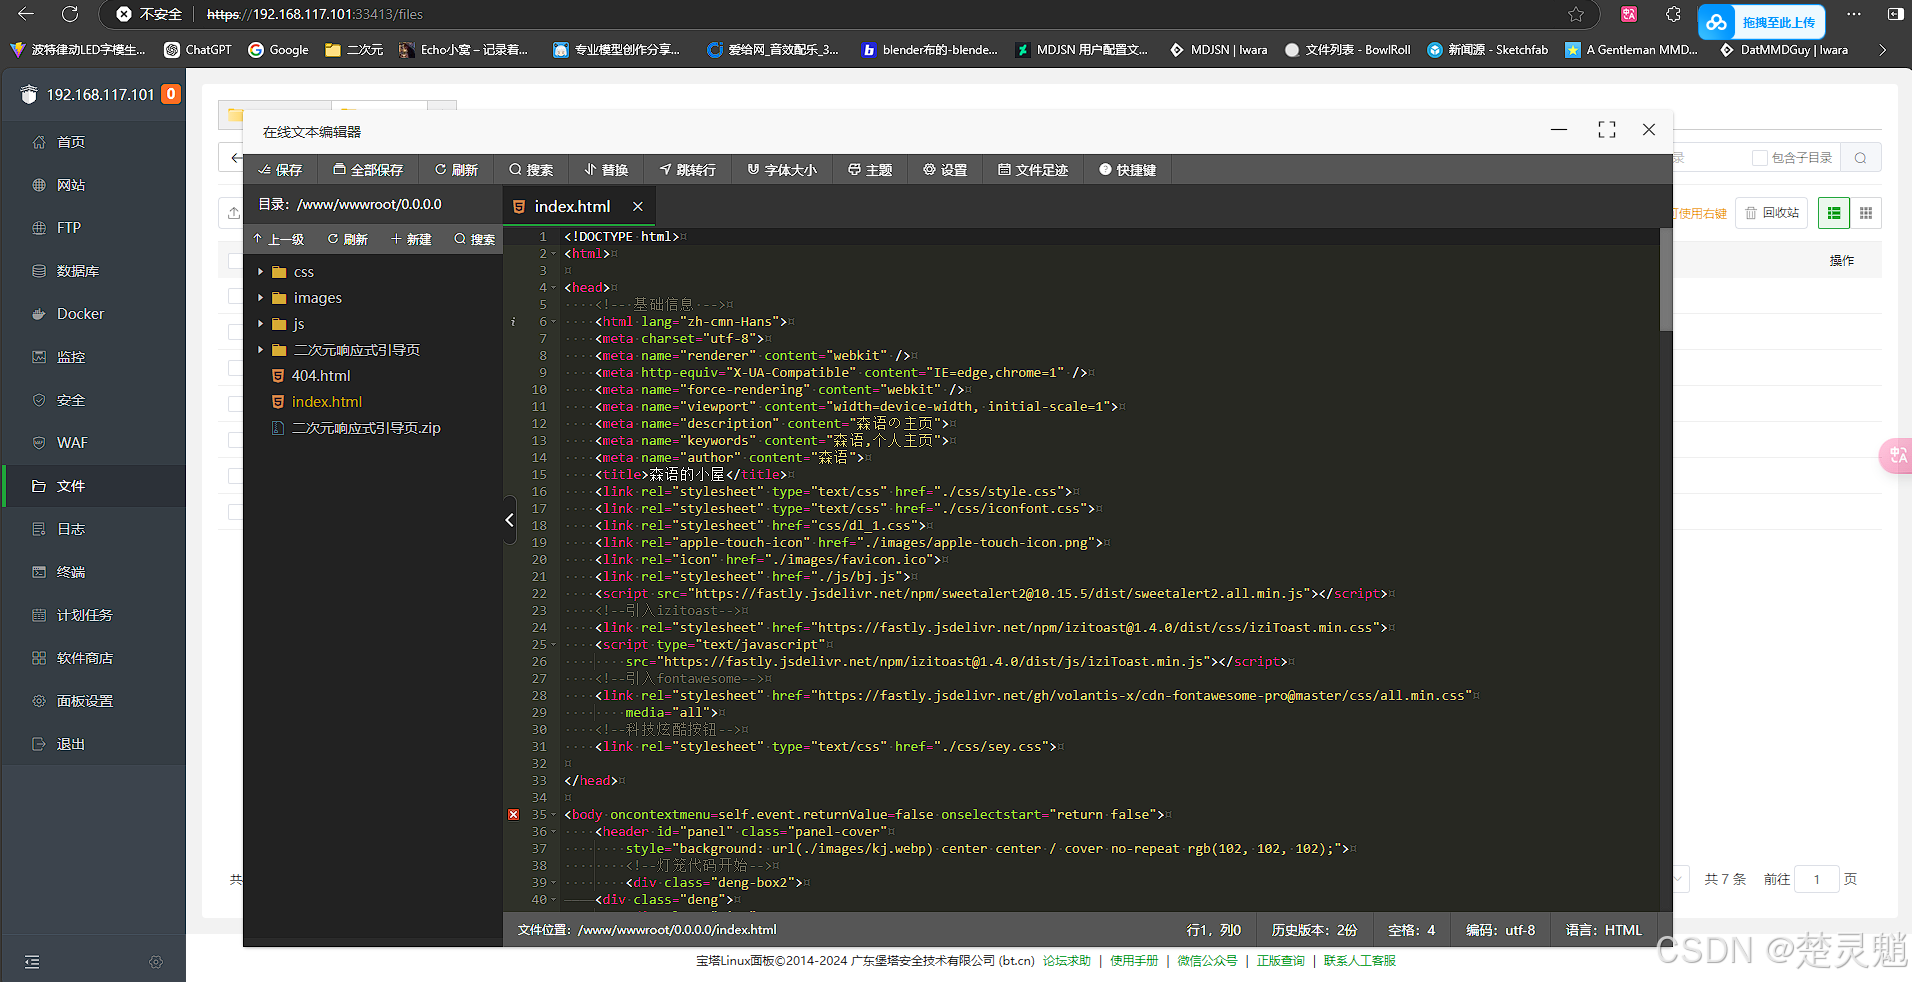
Task: Bookmark this page with star icon
Action: pyautogui.click(x=1576, y=14)
